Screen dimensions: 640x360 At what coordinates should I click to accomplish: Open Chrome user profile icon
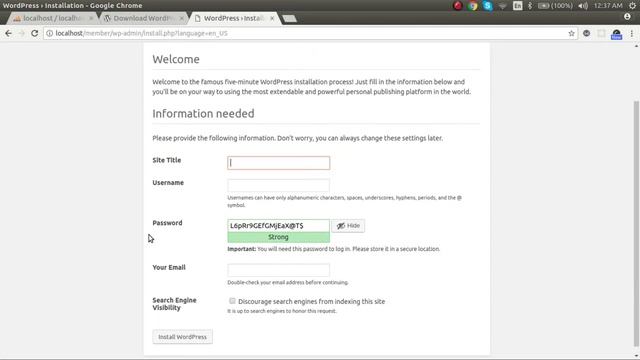627,17
